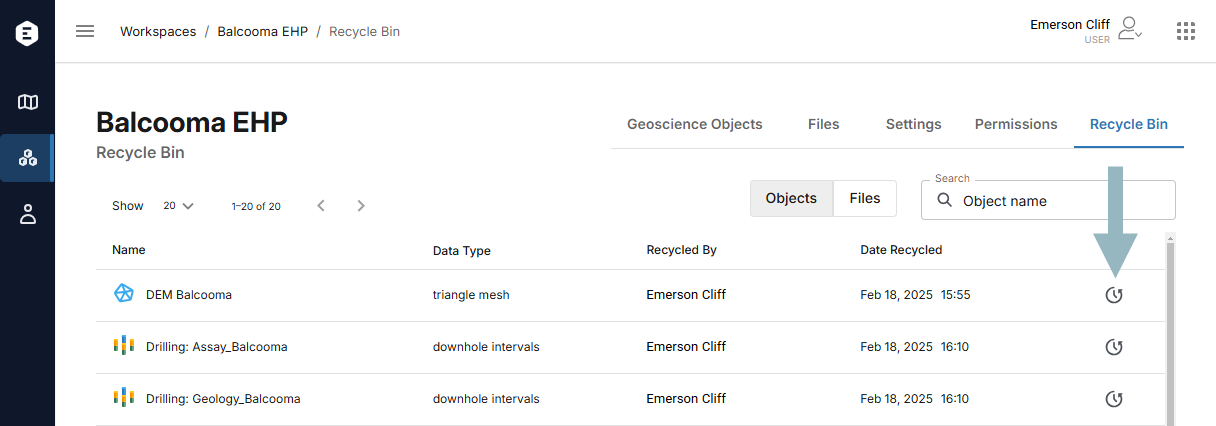
Task: Open the map view in sidebar
Action: pyautogui.click(x=28, y=102)
